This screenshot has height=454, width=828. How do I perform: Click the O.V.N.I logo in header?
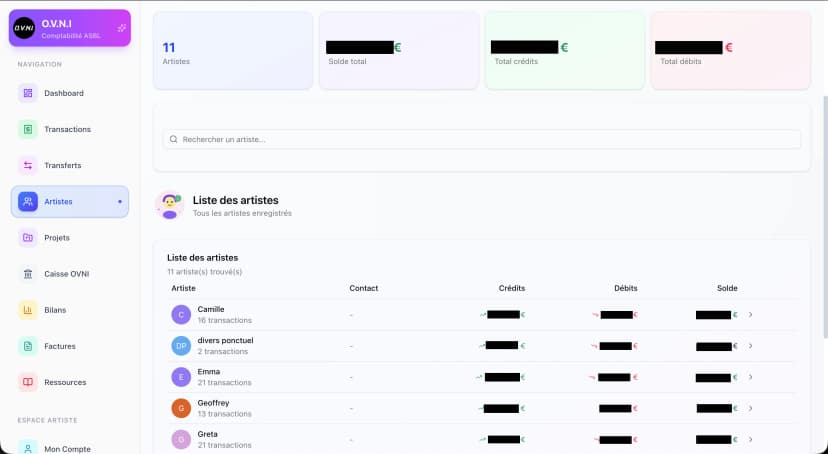click(x=24, y=28)
